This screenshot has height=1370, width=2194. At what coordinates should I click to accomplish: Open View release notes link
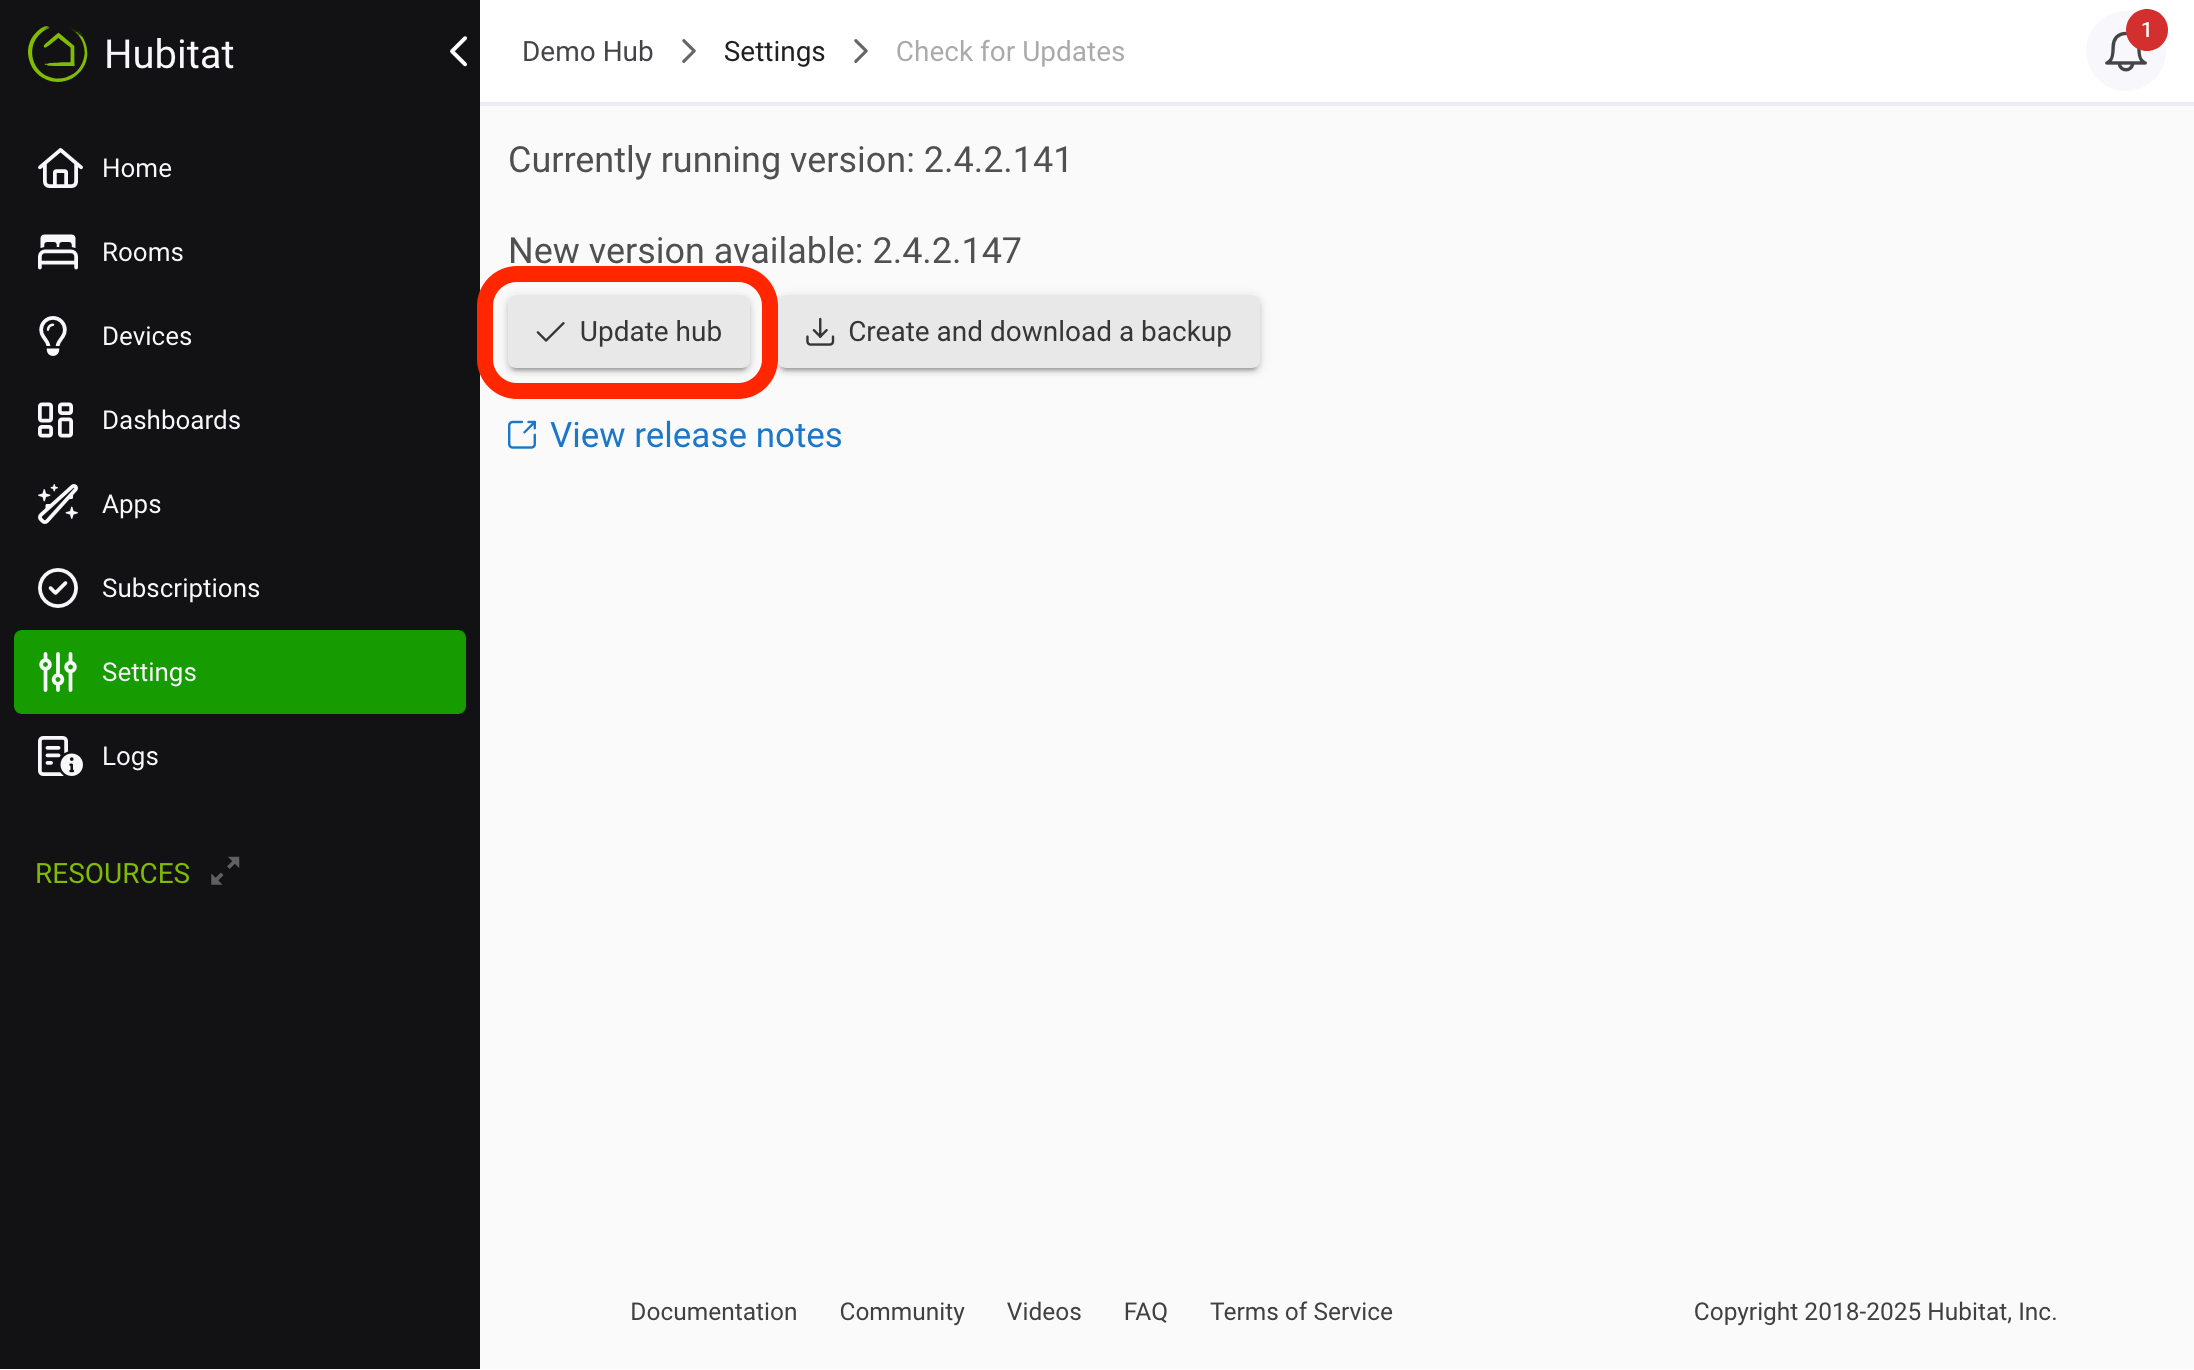coord(696,435)
